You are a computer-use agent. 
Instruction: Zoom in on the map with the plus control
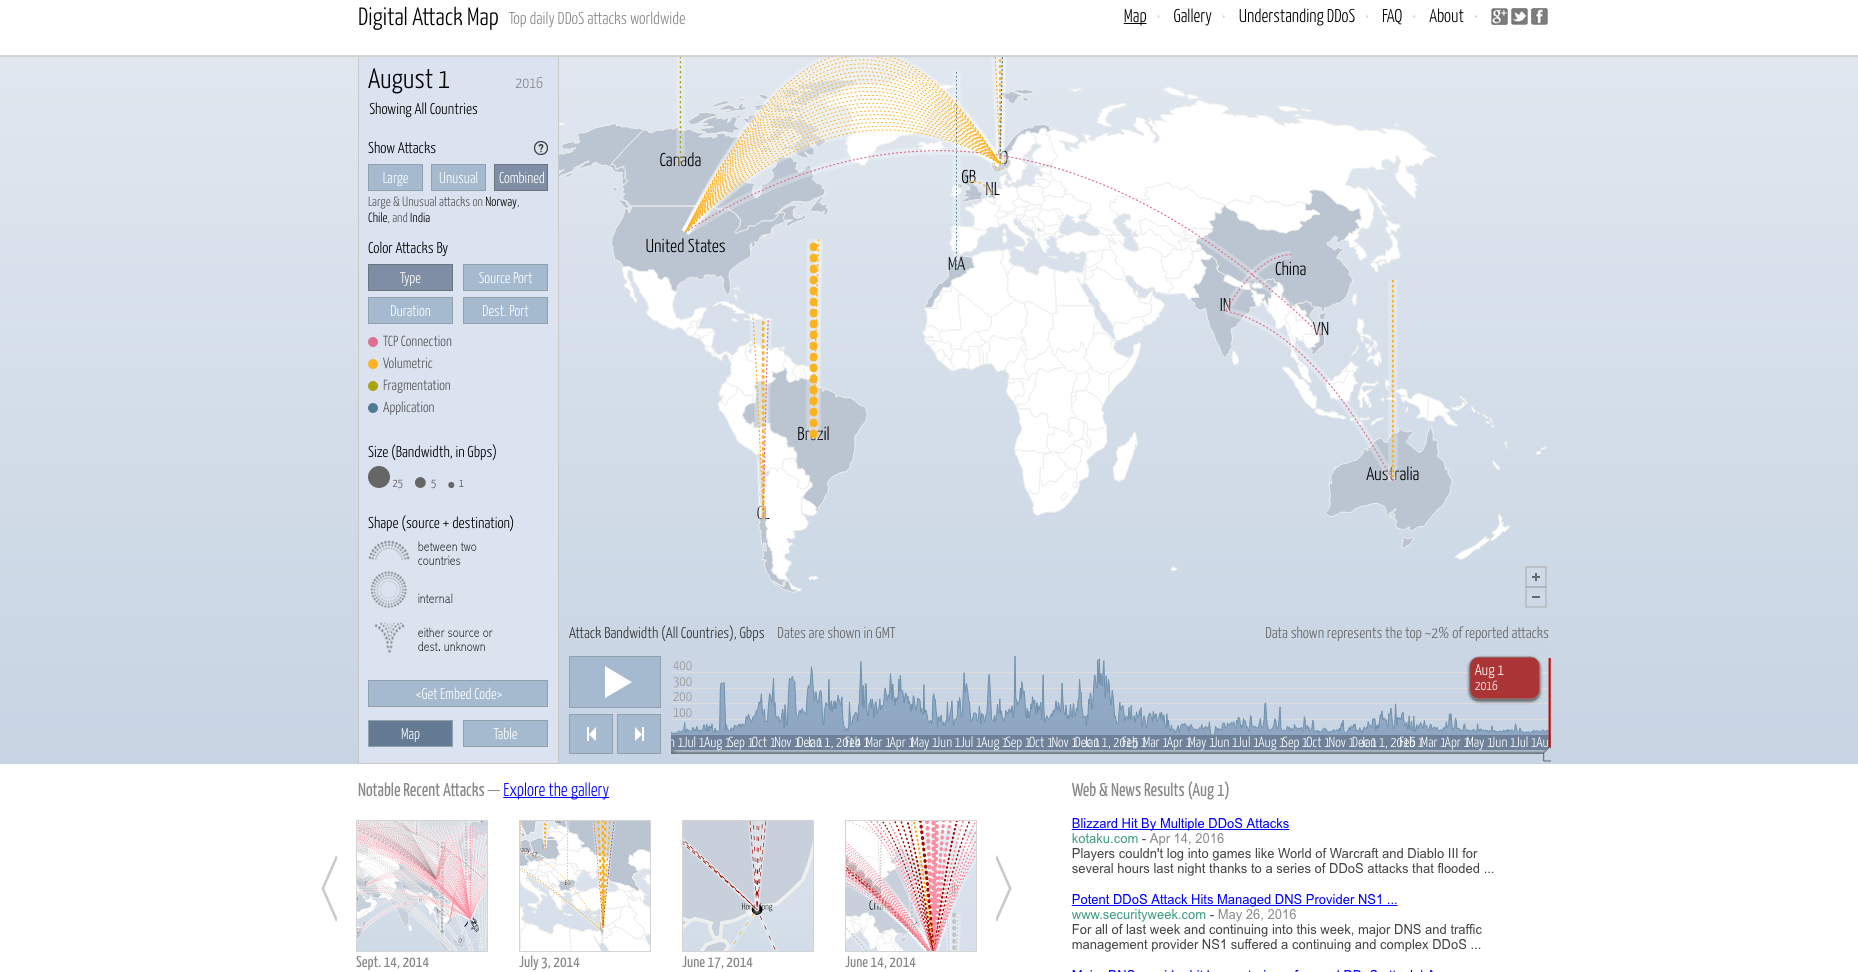pos(1536,577)
